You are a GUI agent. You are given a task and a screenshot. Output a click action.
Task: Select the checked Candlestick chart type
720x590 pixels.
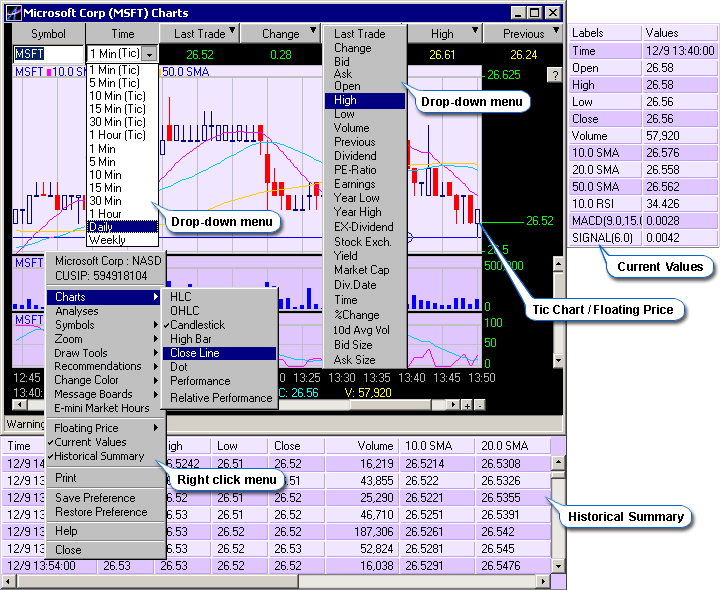[197, 325]
